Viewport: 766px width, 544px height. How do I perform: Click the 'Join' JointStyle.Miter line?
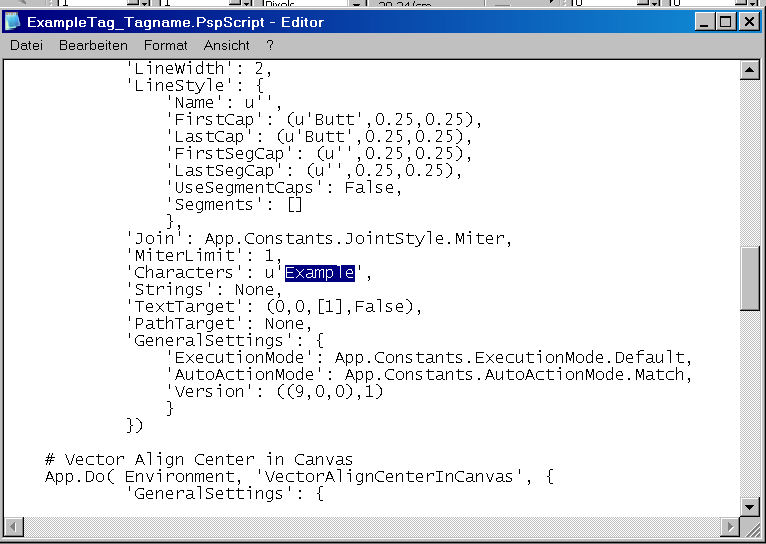click(x=319, y=239)
